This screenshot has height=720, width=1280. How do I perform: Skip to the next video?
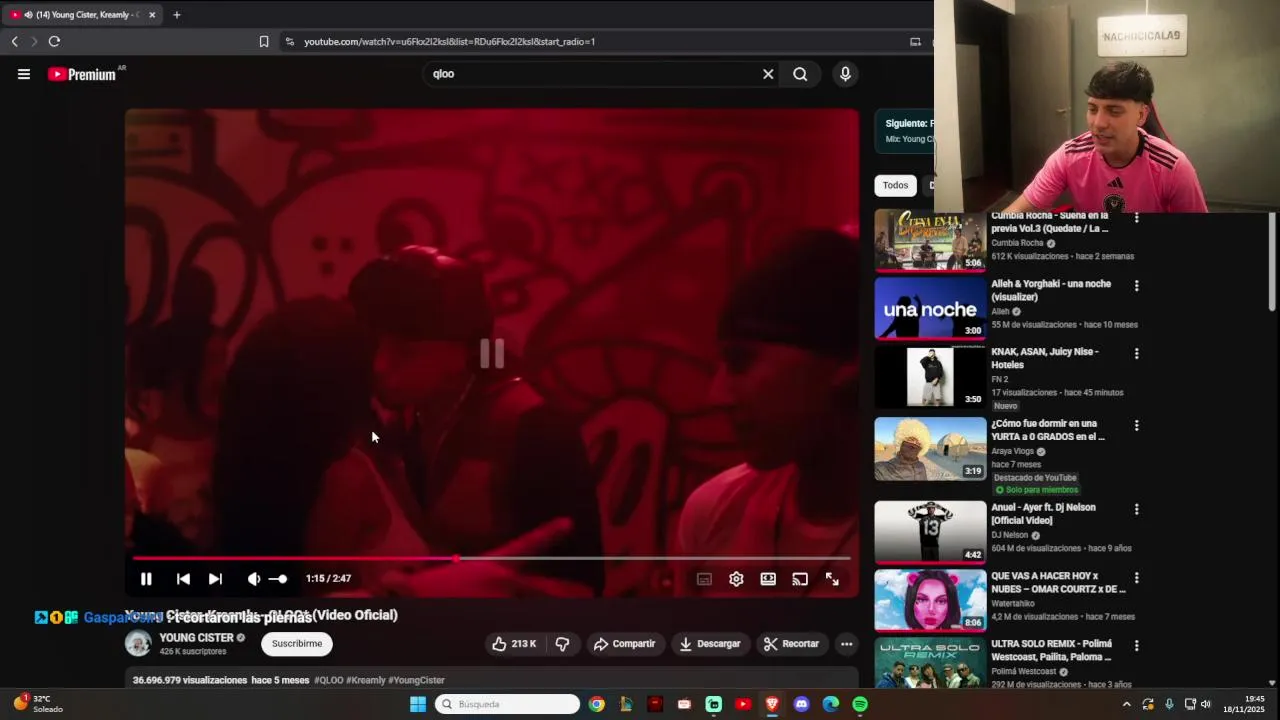click(x=215, y=579)
